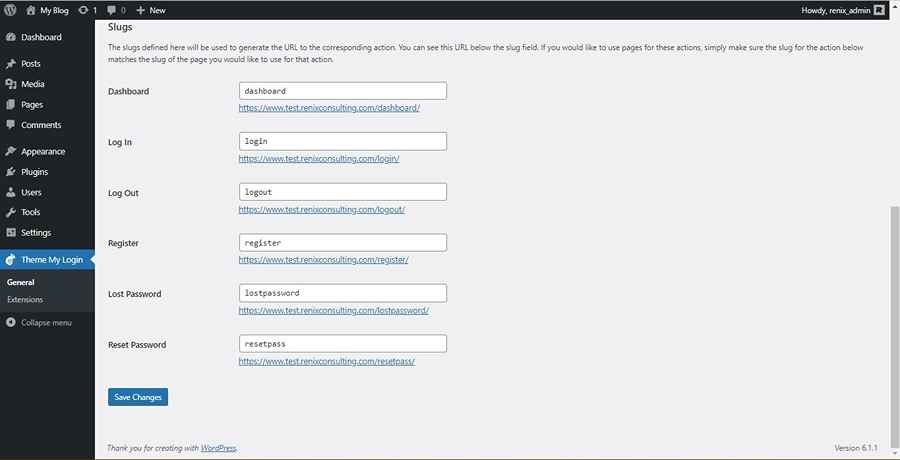900x460 pixels.
Task: Open the comments bubble icon in admin bar
Action: point(111,10)
